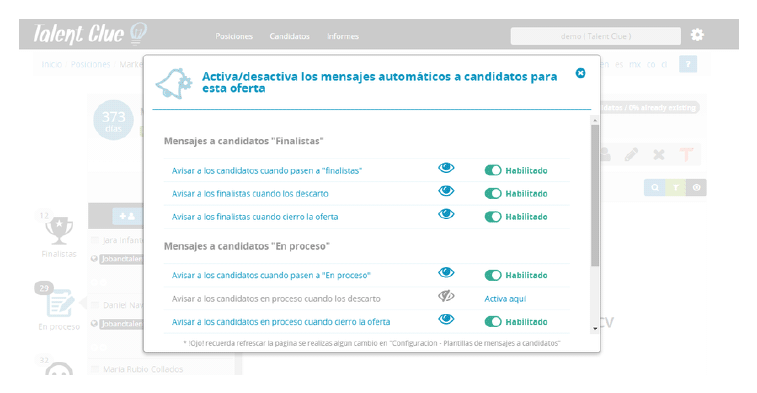This screenshot has width=757, height=393.
Task: Click the dialog scrollbar down arrow
Action: click(x=595, y=328)
